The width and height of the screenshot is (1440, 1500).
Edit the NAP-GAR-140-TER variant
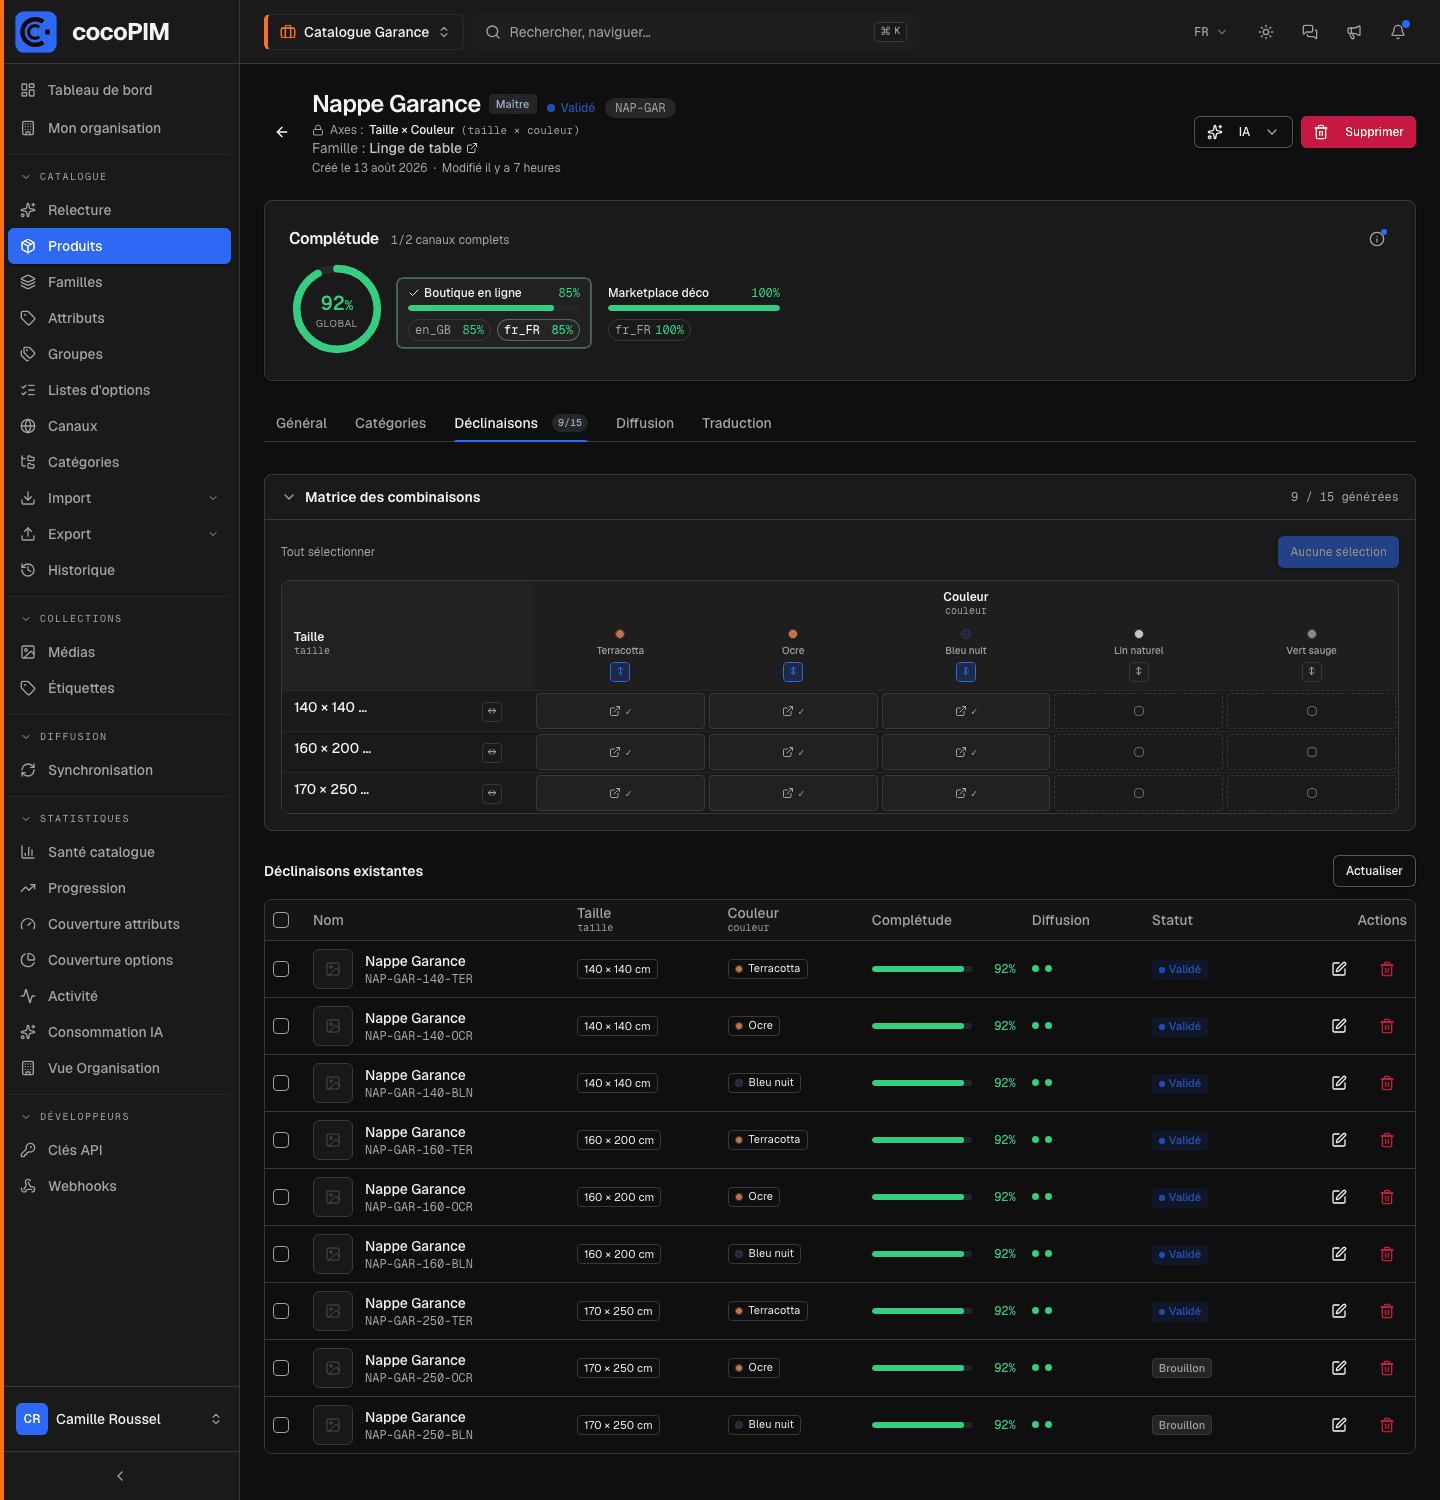tap(1339, 969)
